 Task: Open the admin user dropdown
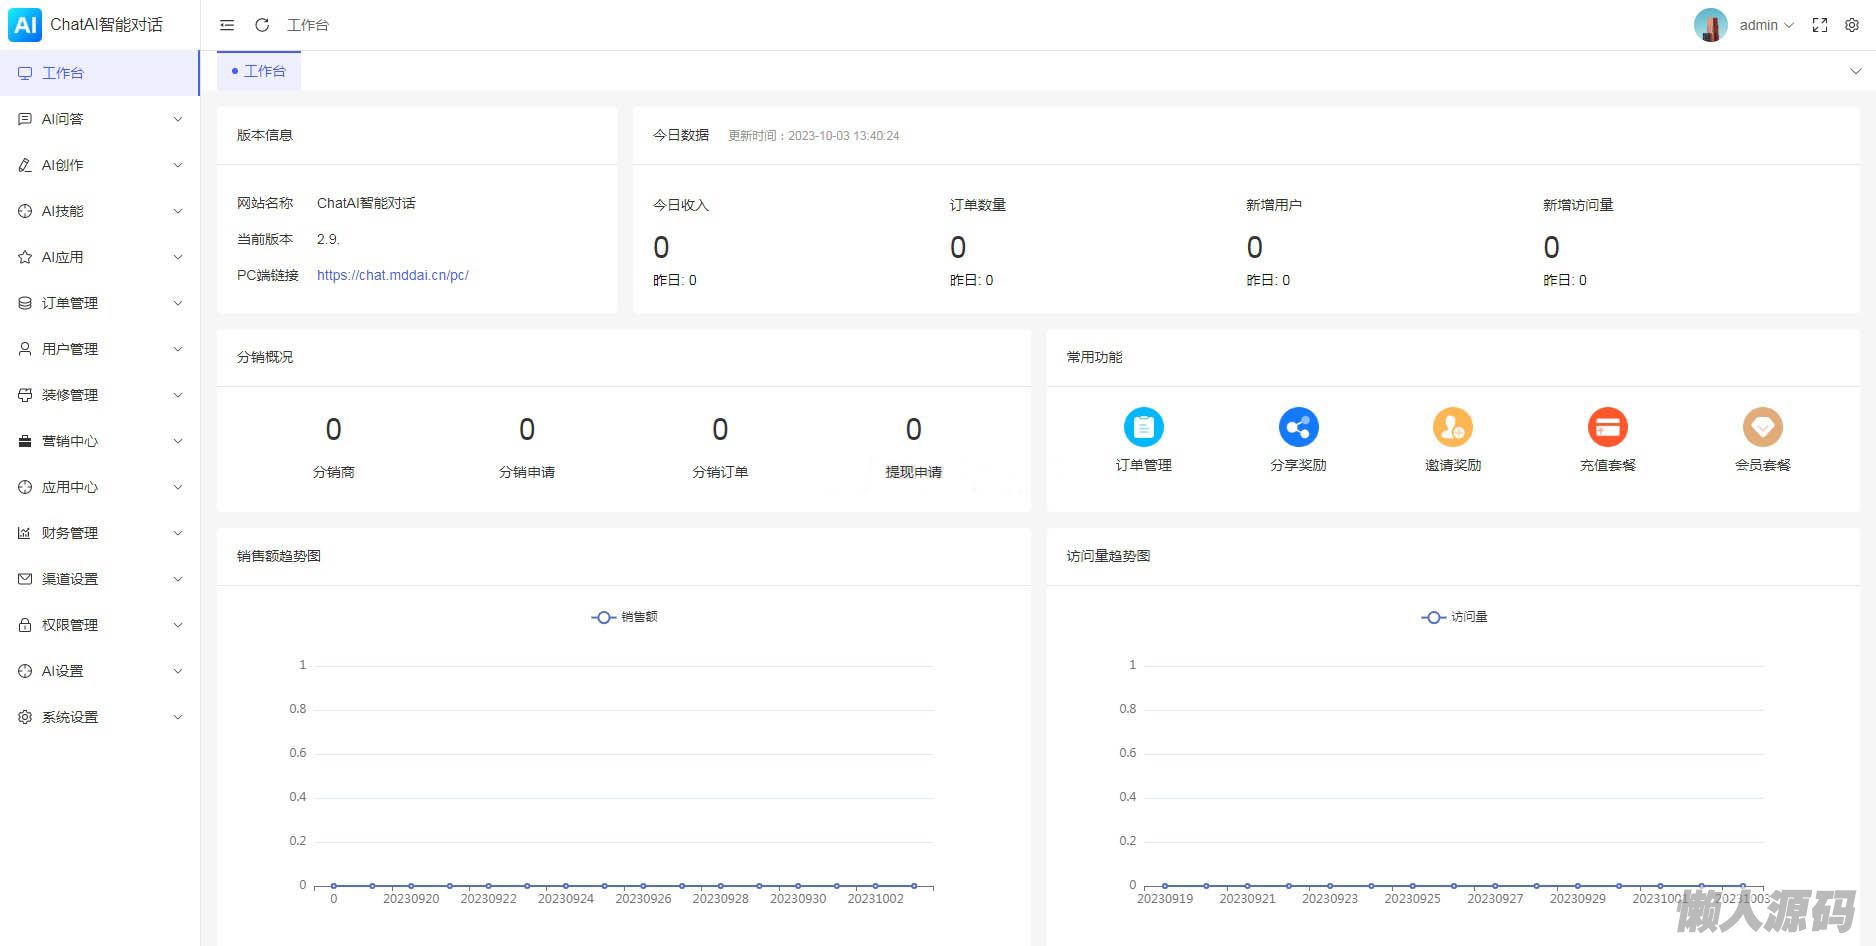1765,25
